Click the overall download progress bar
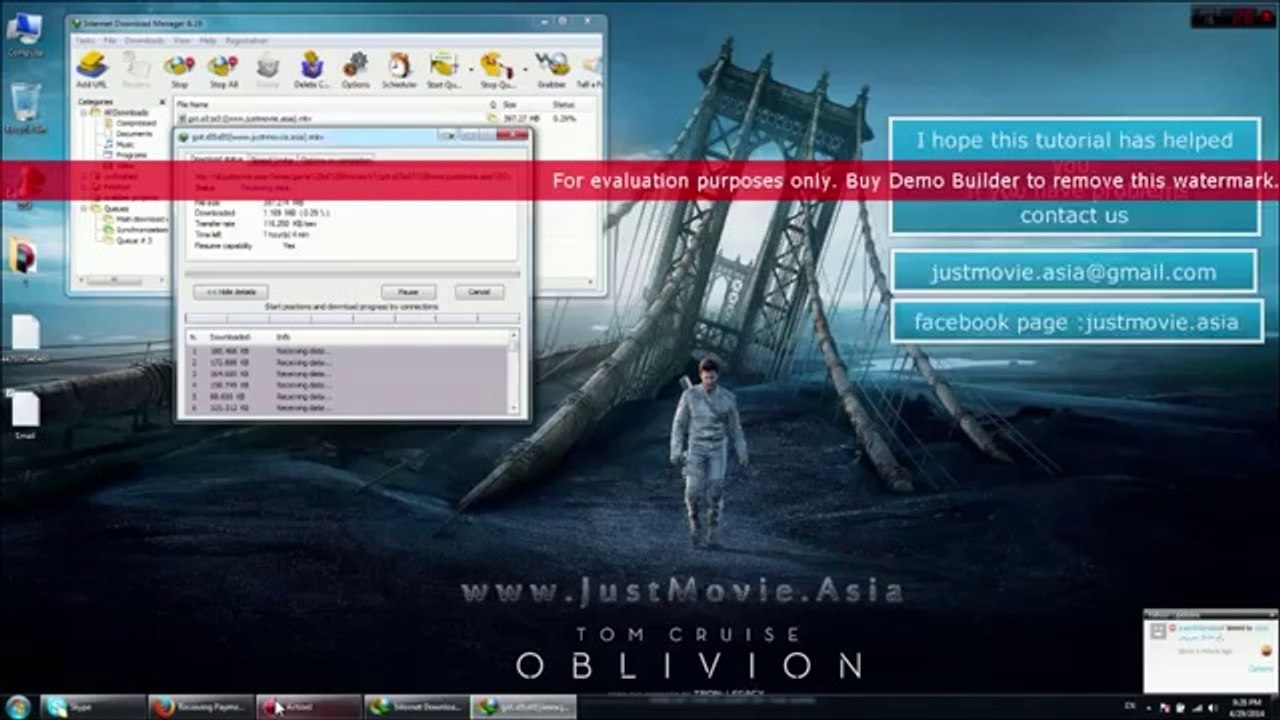This screenshot has width=1280, height=720. point(352,272)
